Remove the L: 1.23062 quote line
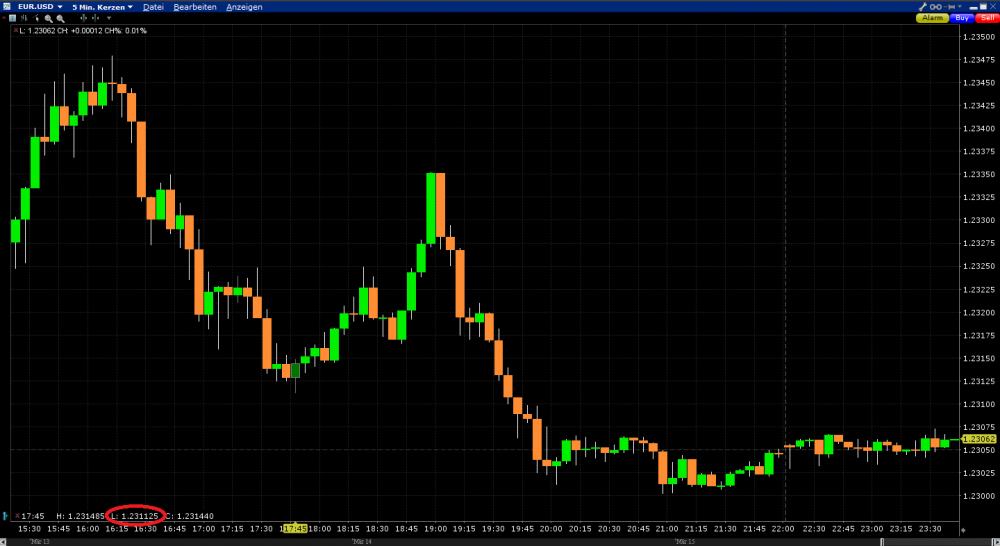1000x546 pixels. tap(16, 30)
